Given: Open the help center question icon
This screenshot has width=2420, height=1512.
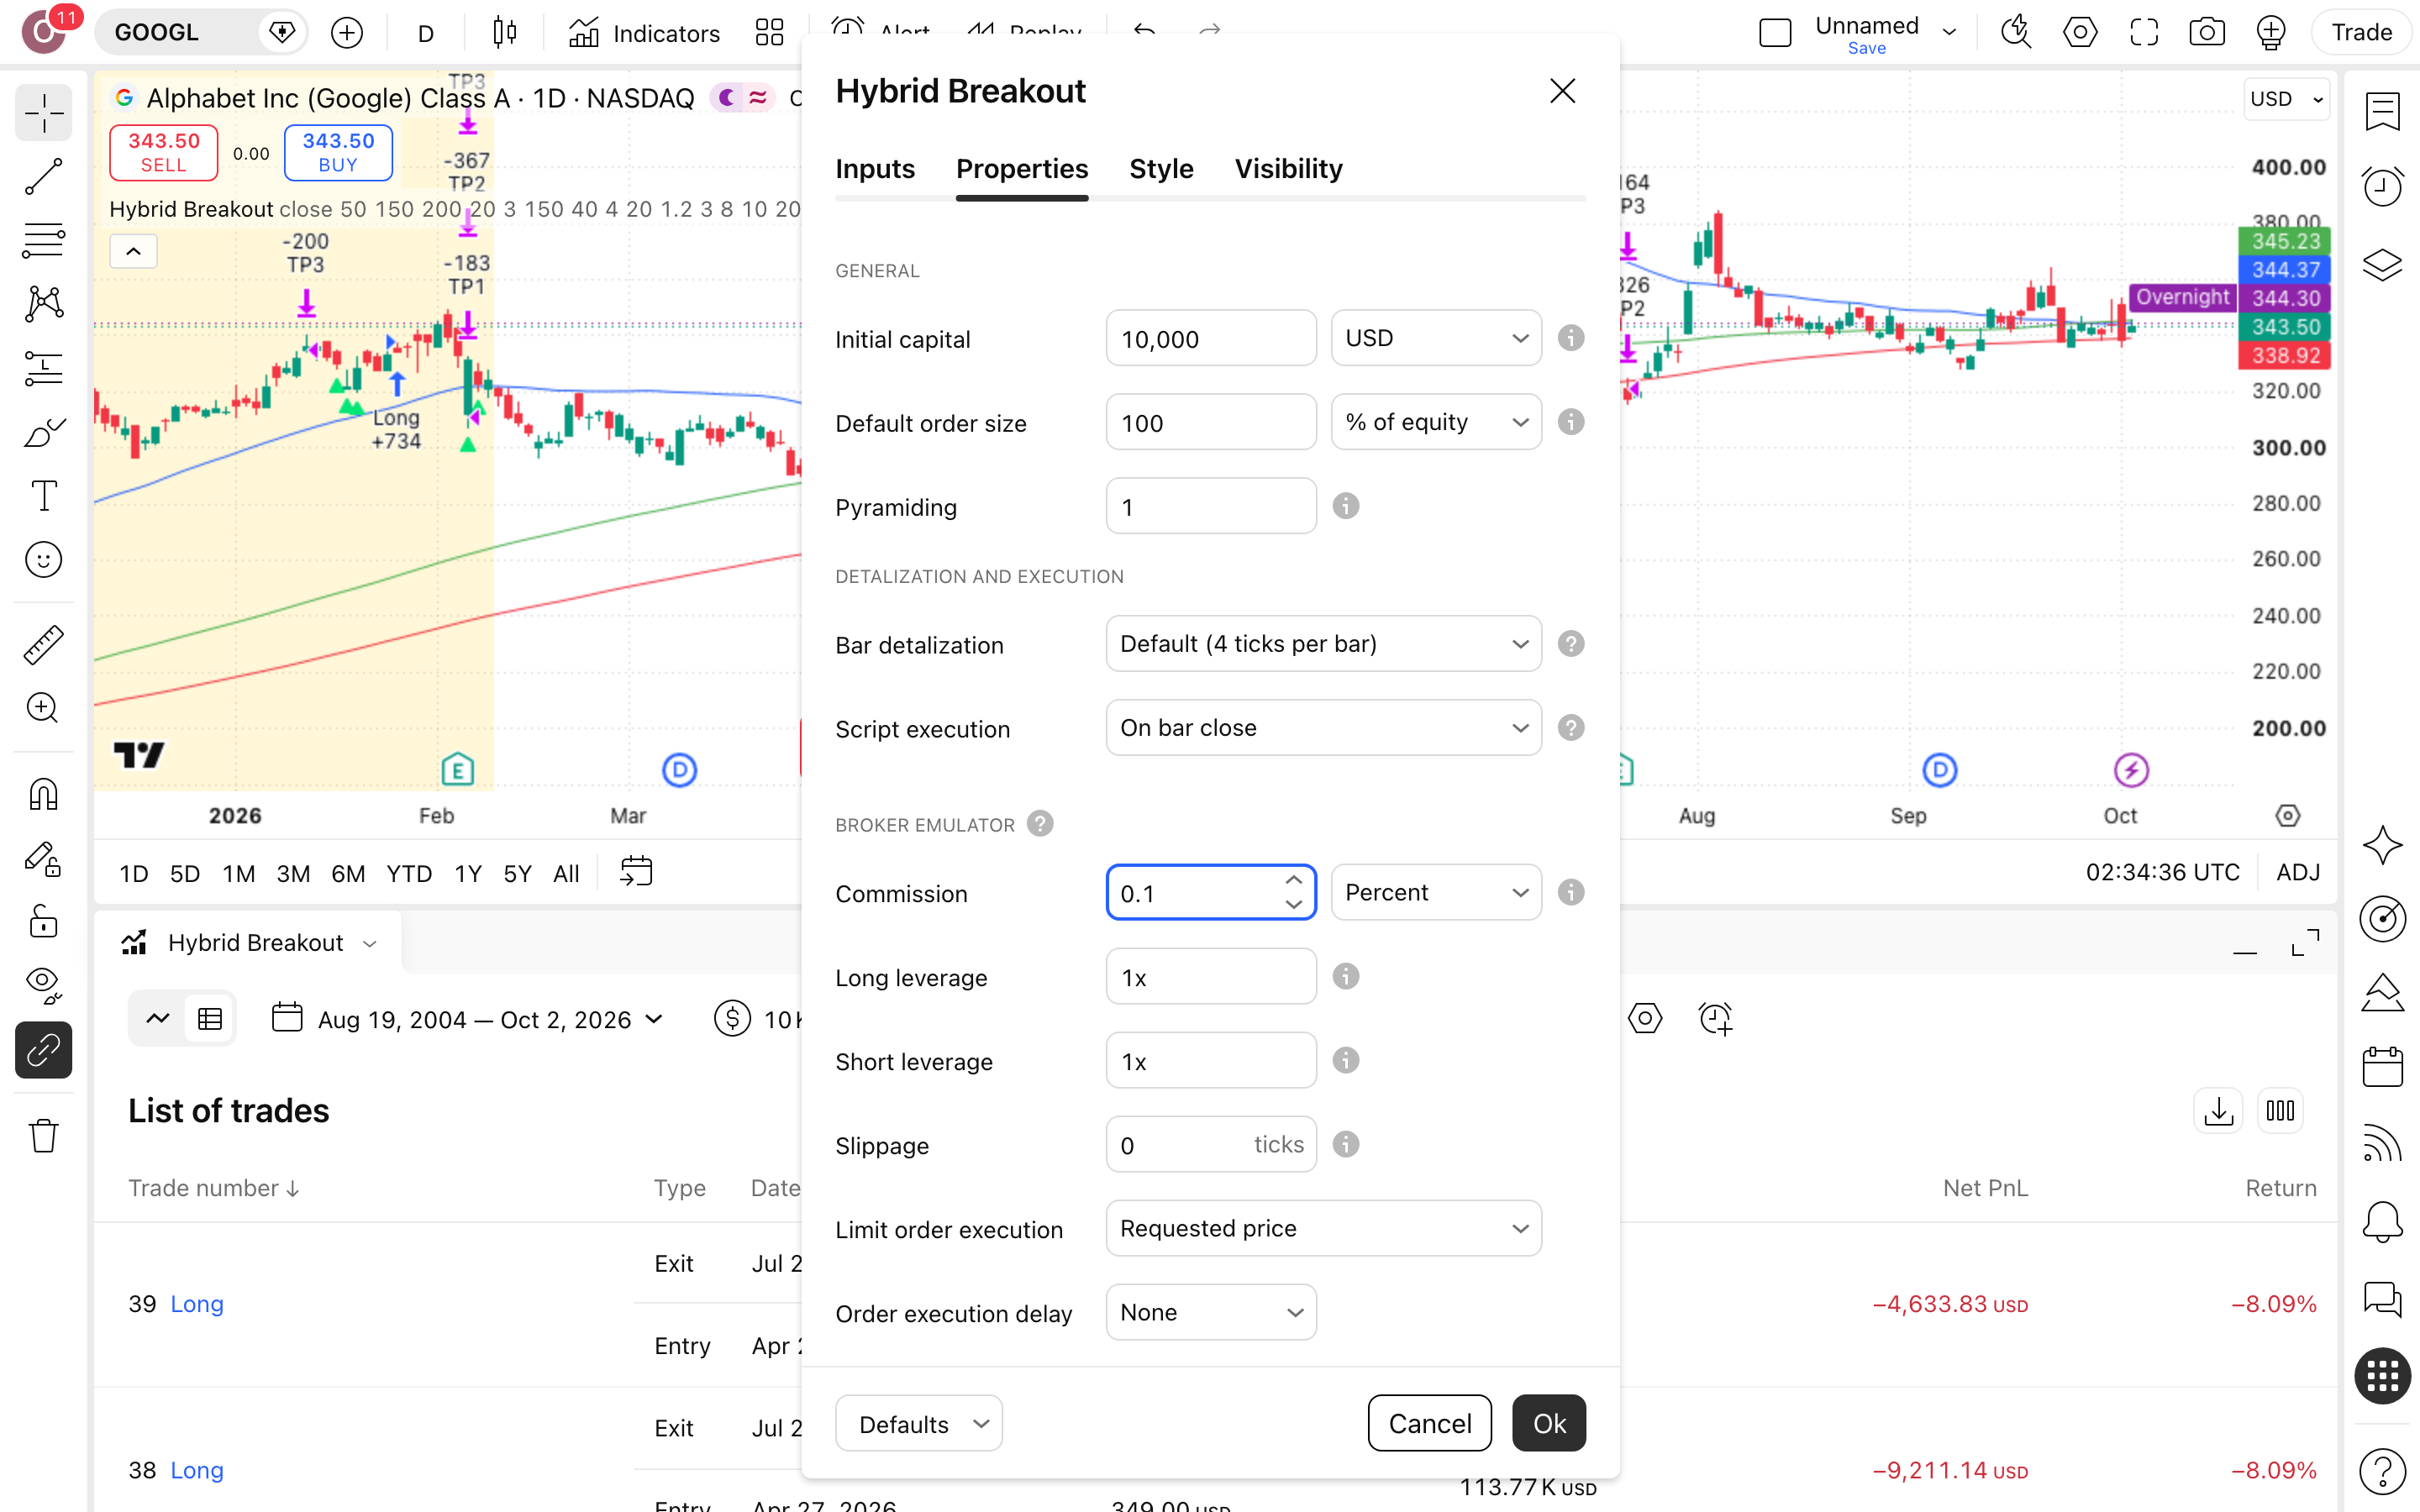Looking at the screenshot, I should pos(2382,1471).
